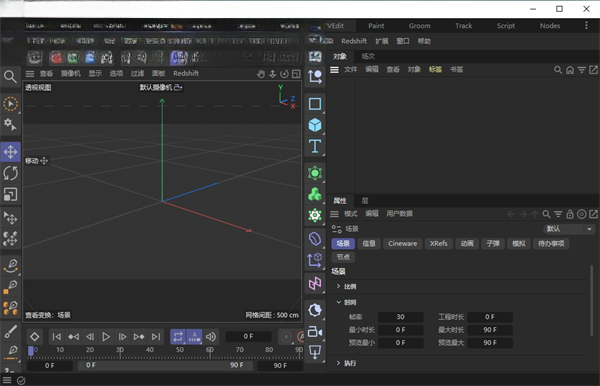Open the viewport Redshift menu
The image size is (600, 386).
tap(186, 73)
